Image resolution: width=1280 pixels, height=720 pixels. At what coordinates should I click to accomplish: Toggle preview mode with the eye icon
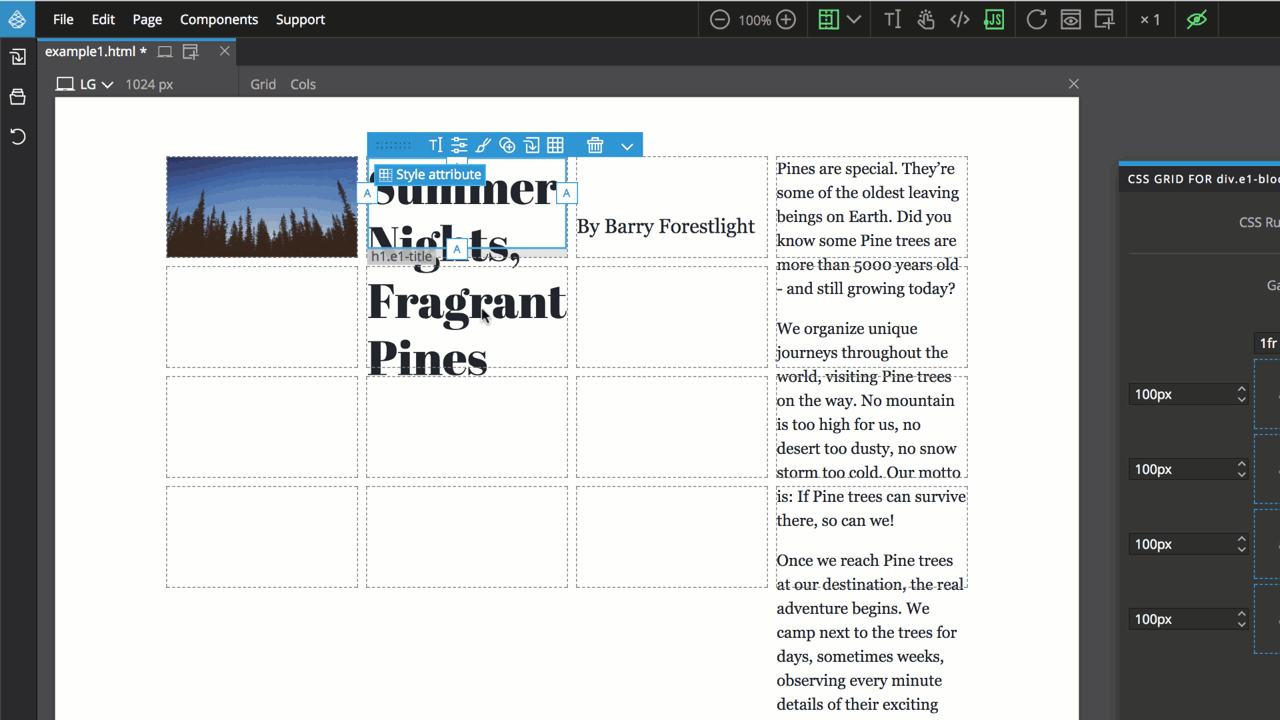[x=1070, y=19]
